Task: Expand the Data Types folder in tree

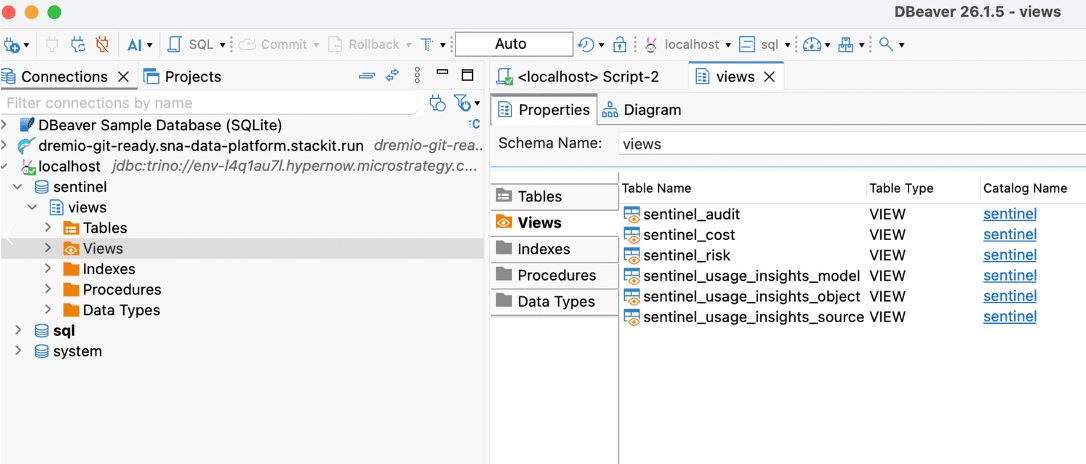Action: click(x=48, y=310)
